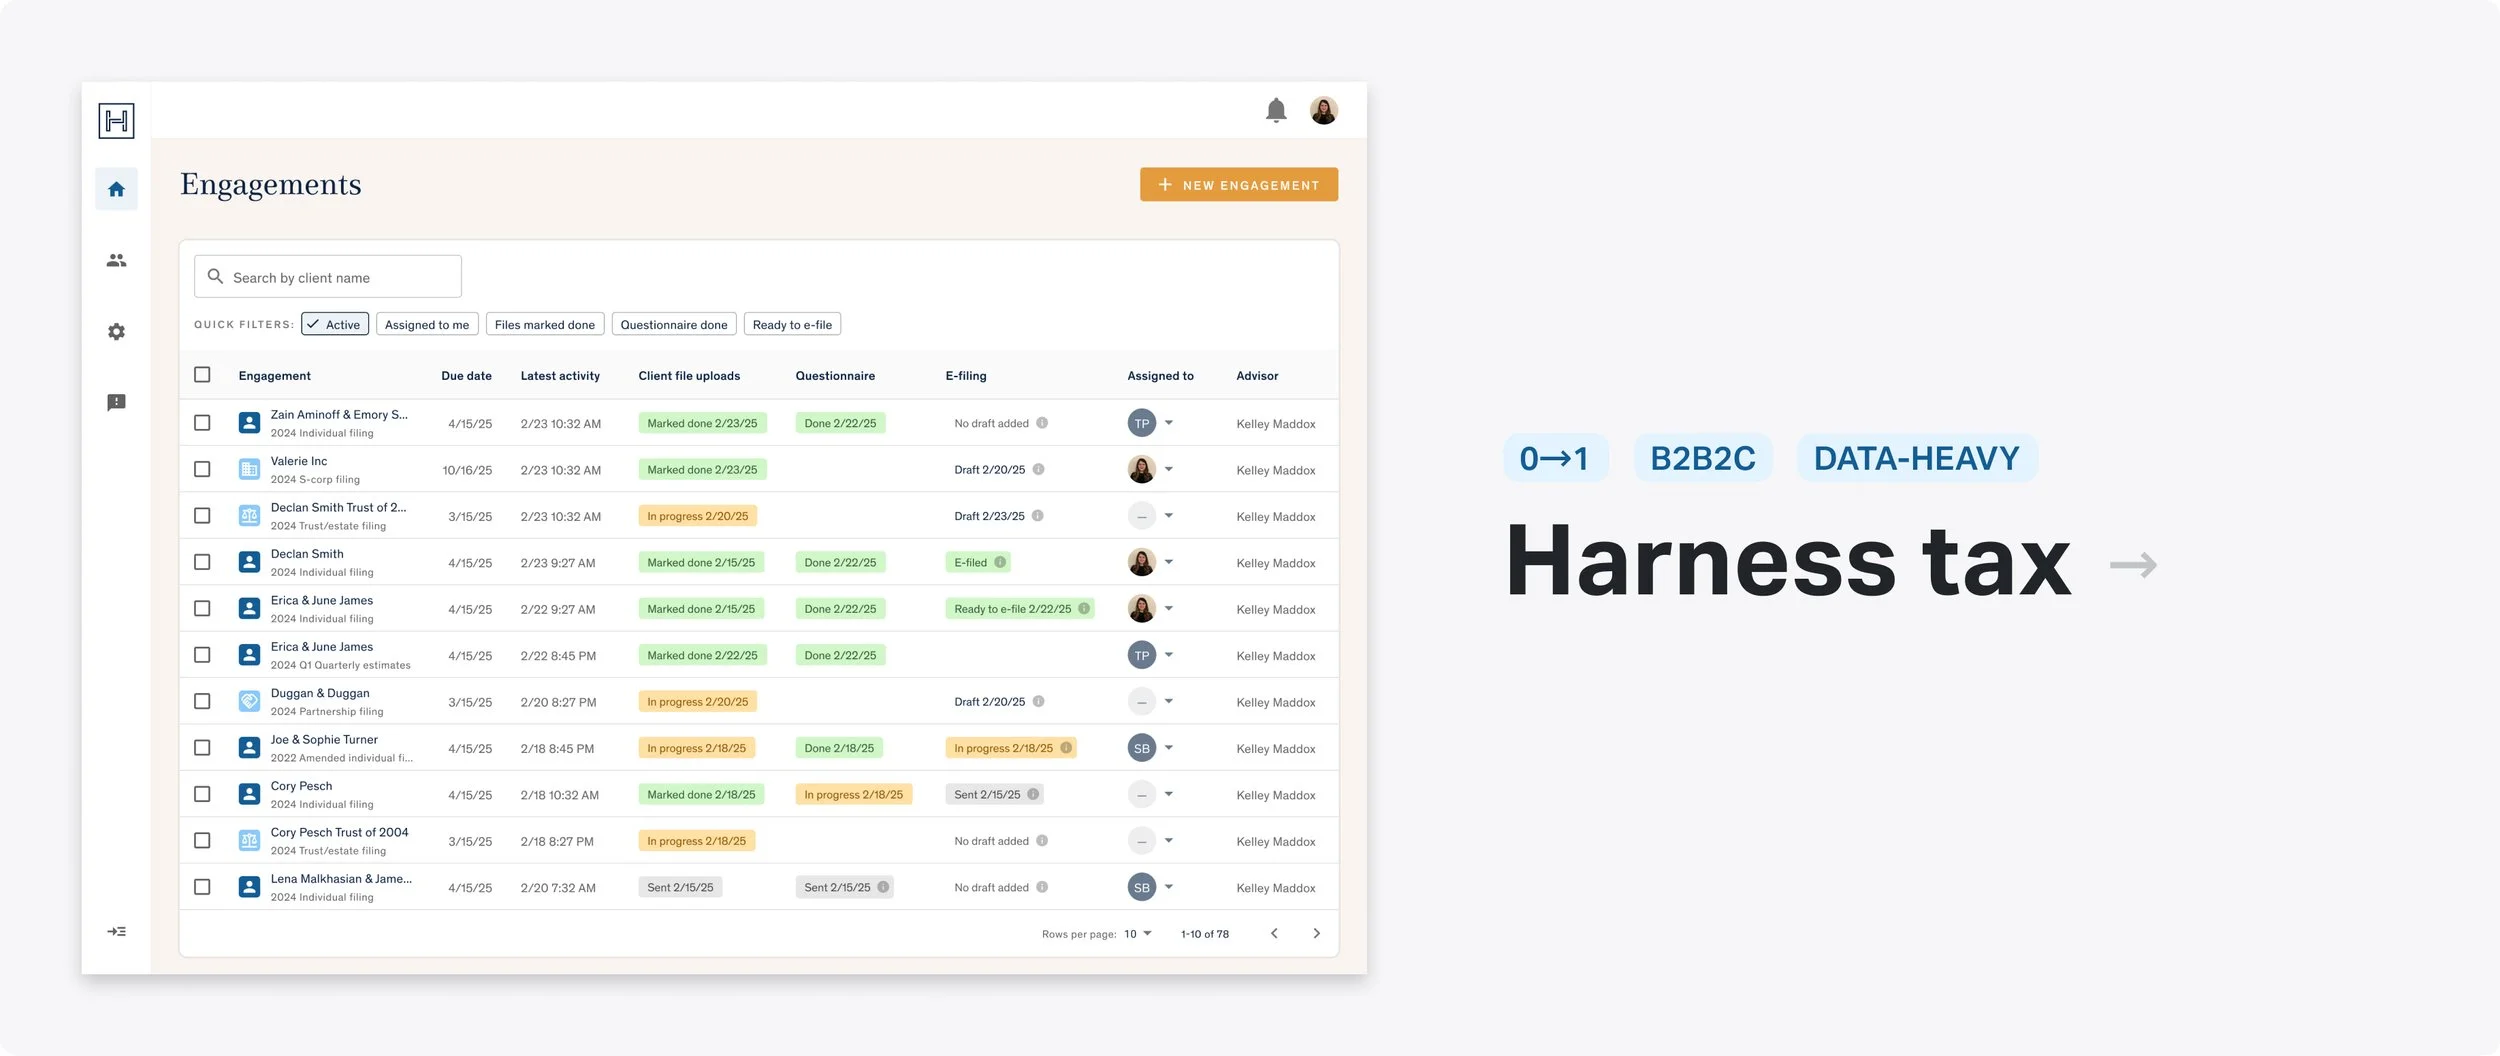This screenshot has width=2500, height=1056.
Task: Open Cory Pesch Trust of 2004 engagement
Action: (339, 832)
